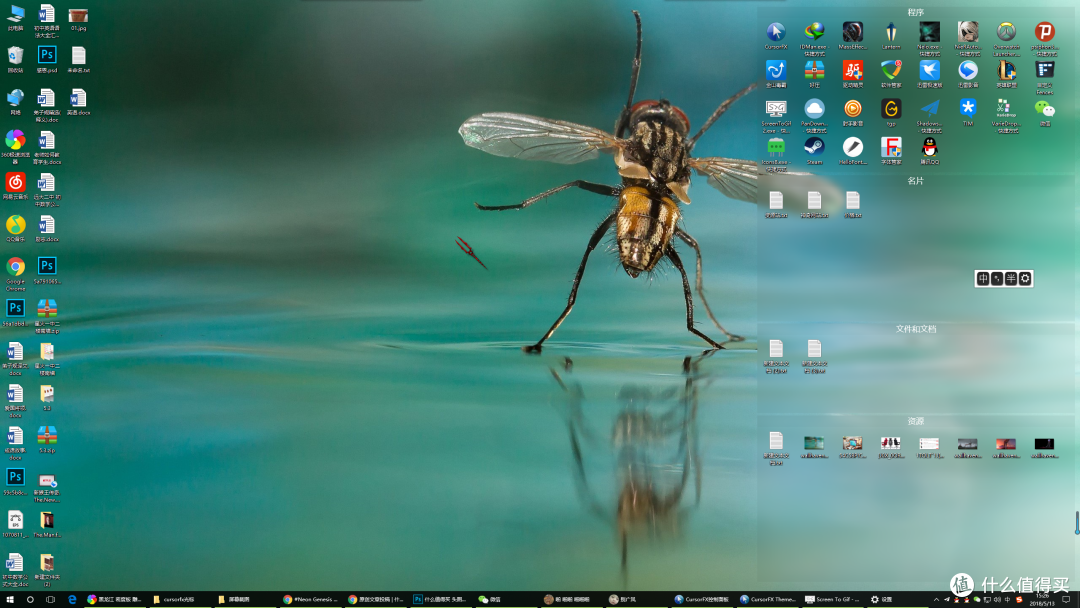Image resolution: width=1080 pixels, height=608 pixels.
Task: Open the Psiphon red P icon
Action: pyautogui.click(x=1045, y=32)
